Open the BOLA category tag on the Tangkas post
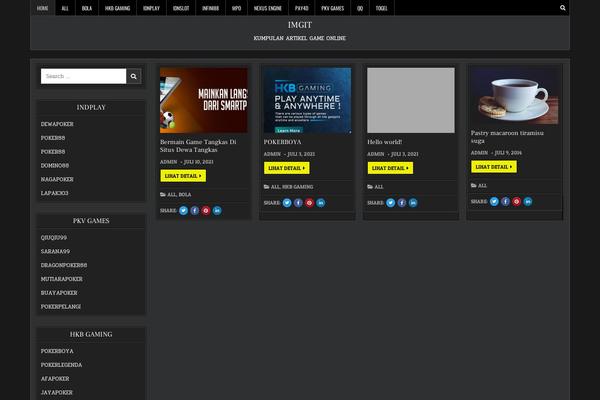 (185, 194)
